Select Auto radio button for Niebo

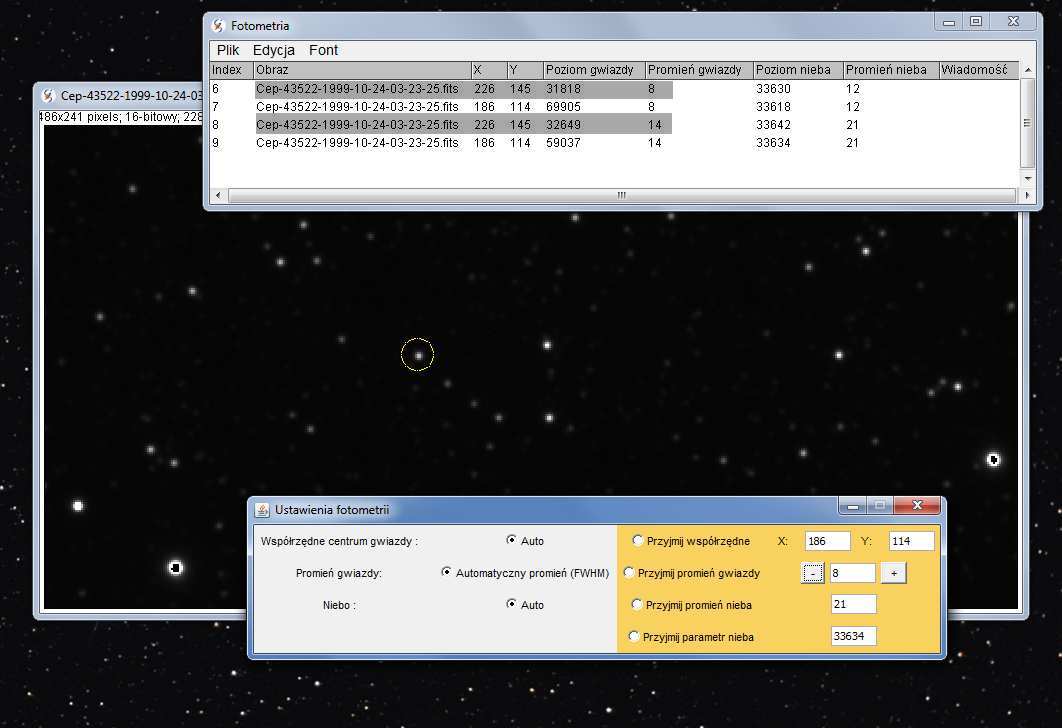[512, 604]
